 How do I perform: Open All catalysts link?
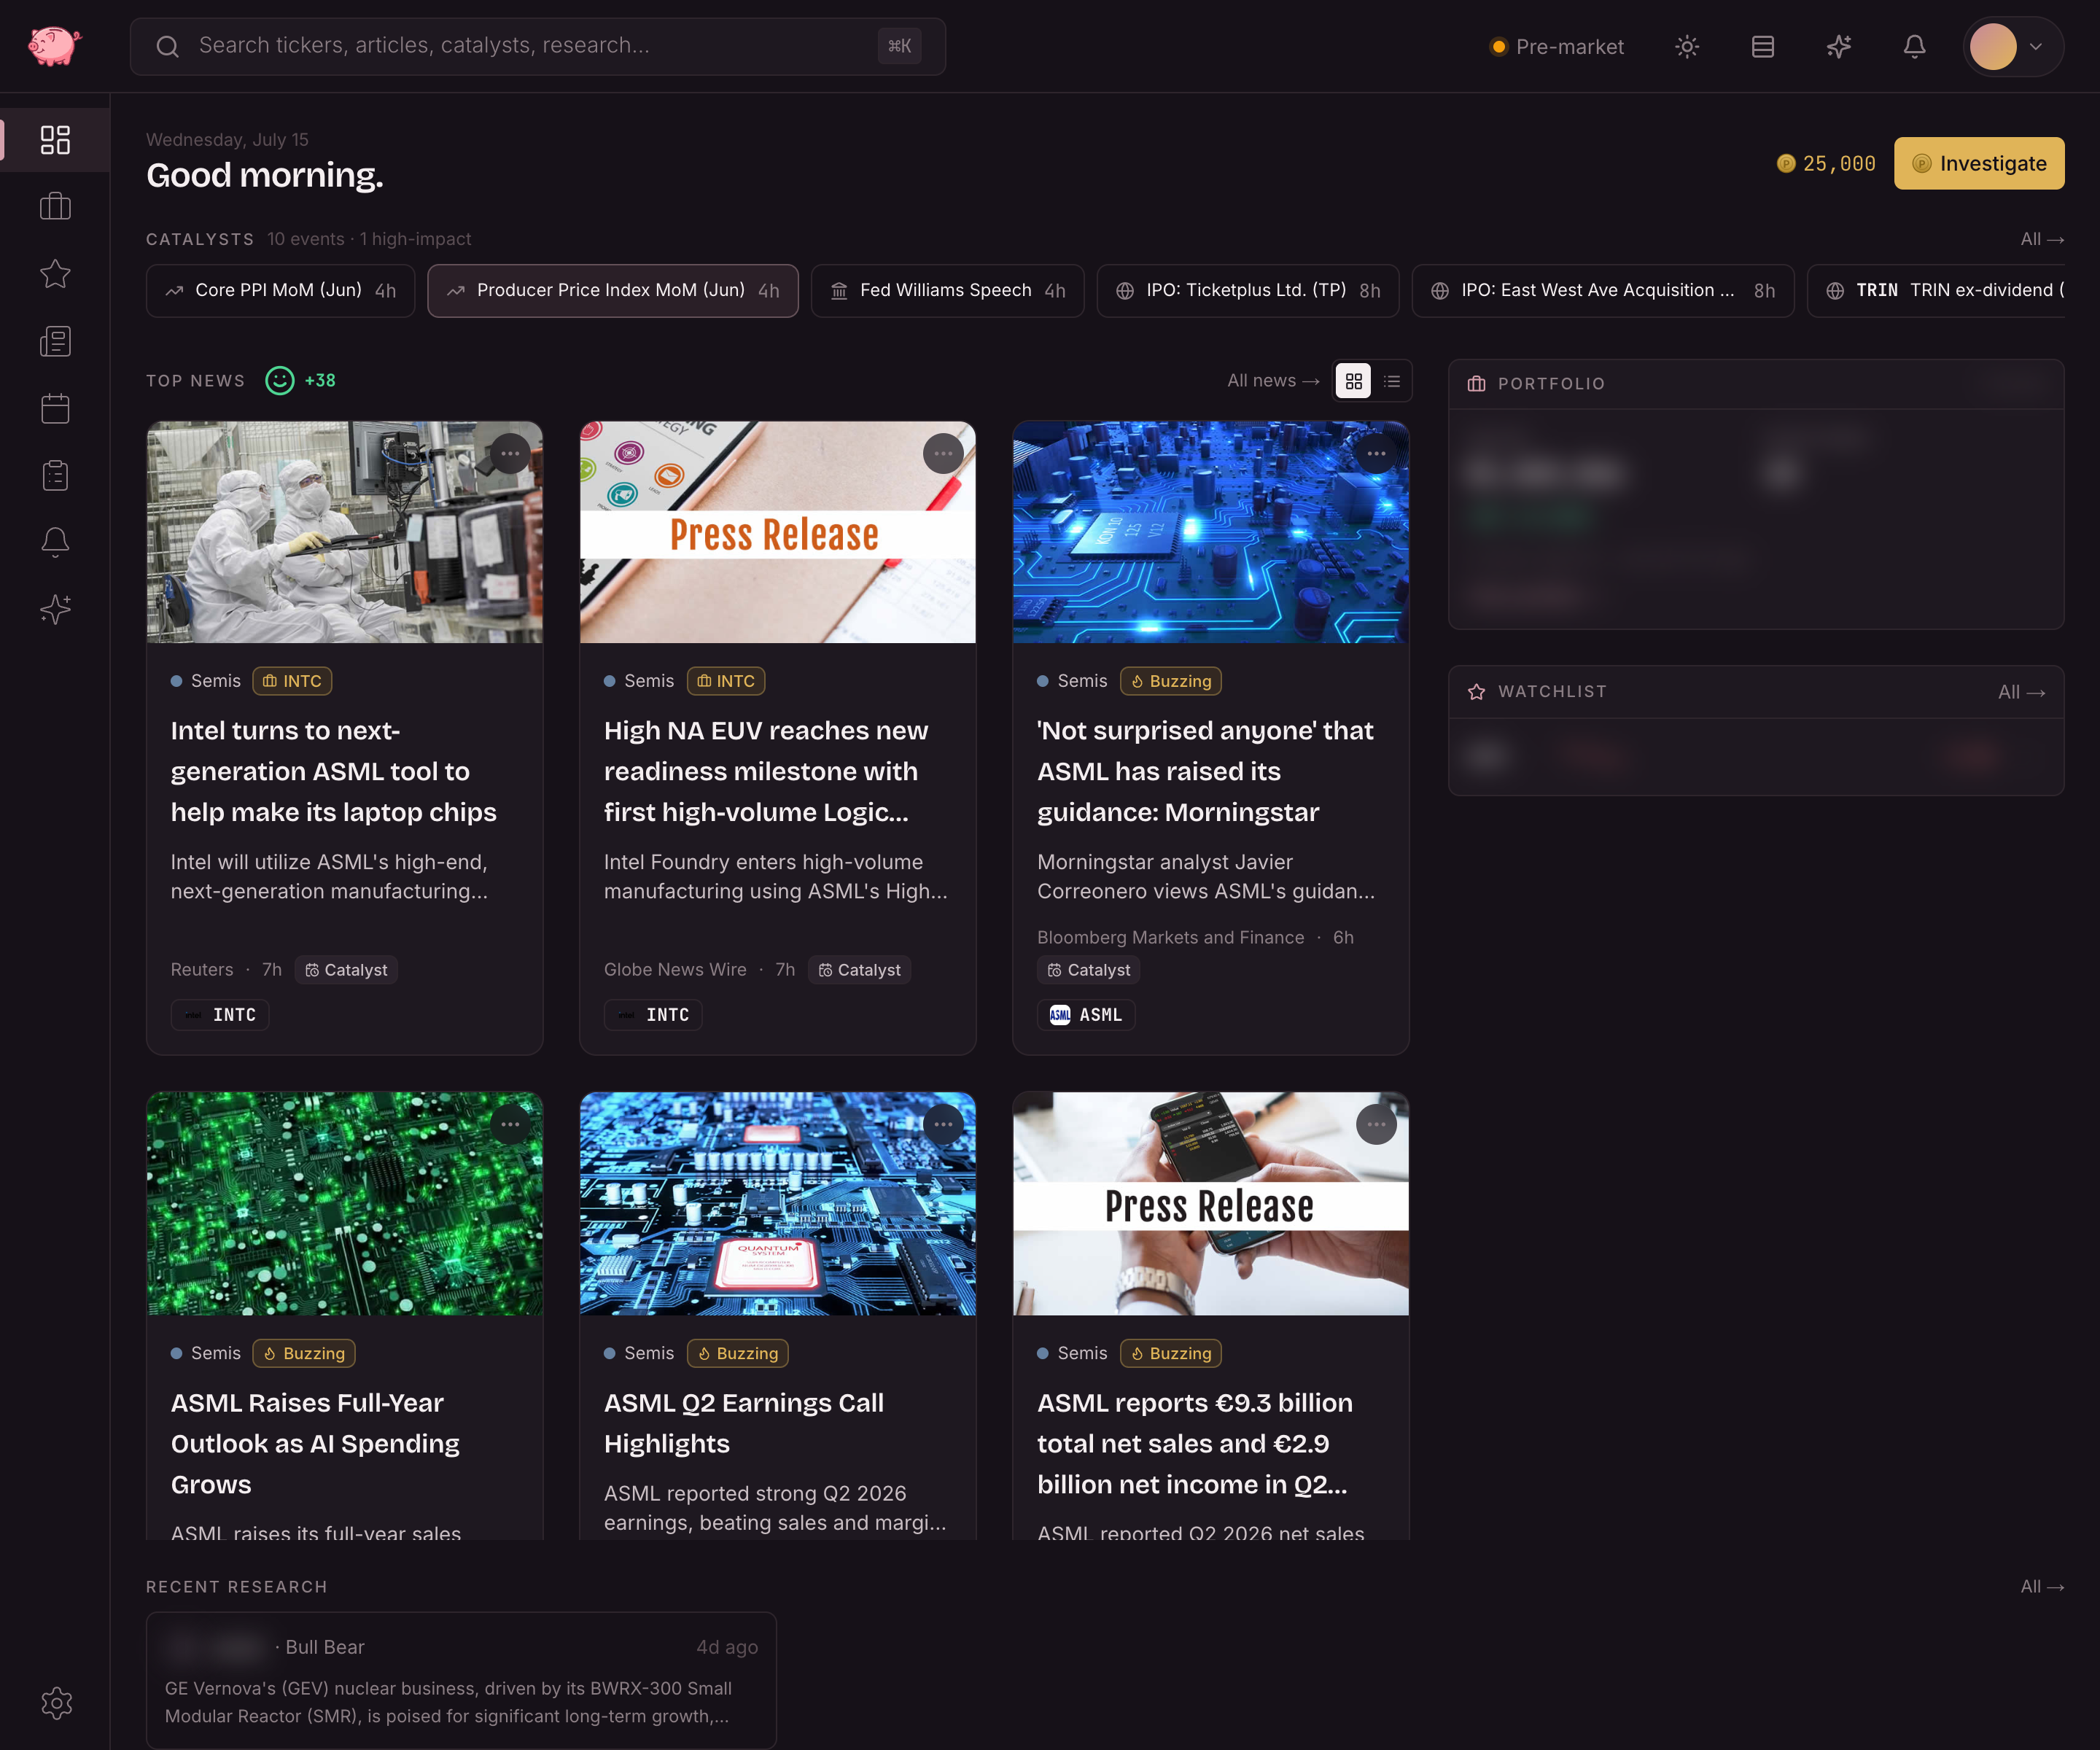click(x=2041, y=240)
